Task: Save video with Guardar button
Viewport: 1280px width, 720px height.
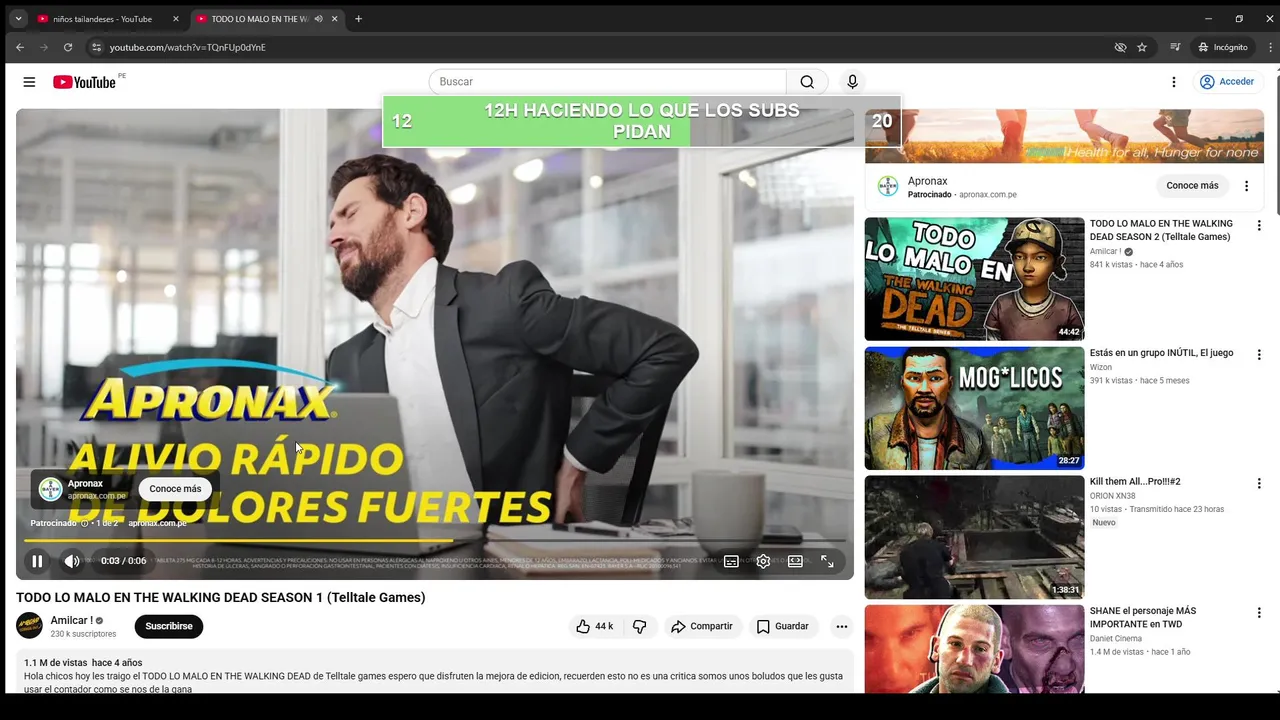Action: tap(782, 626)
